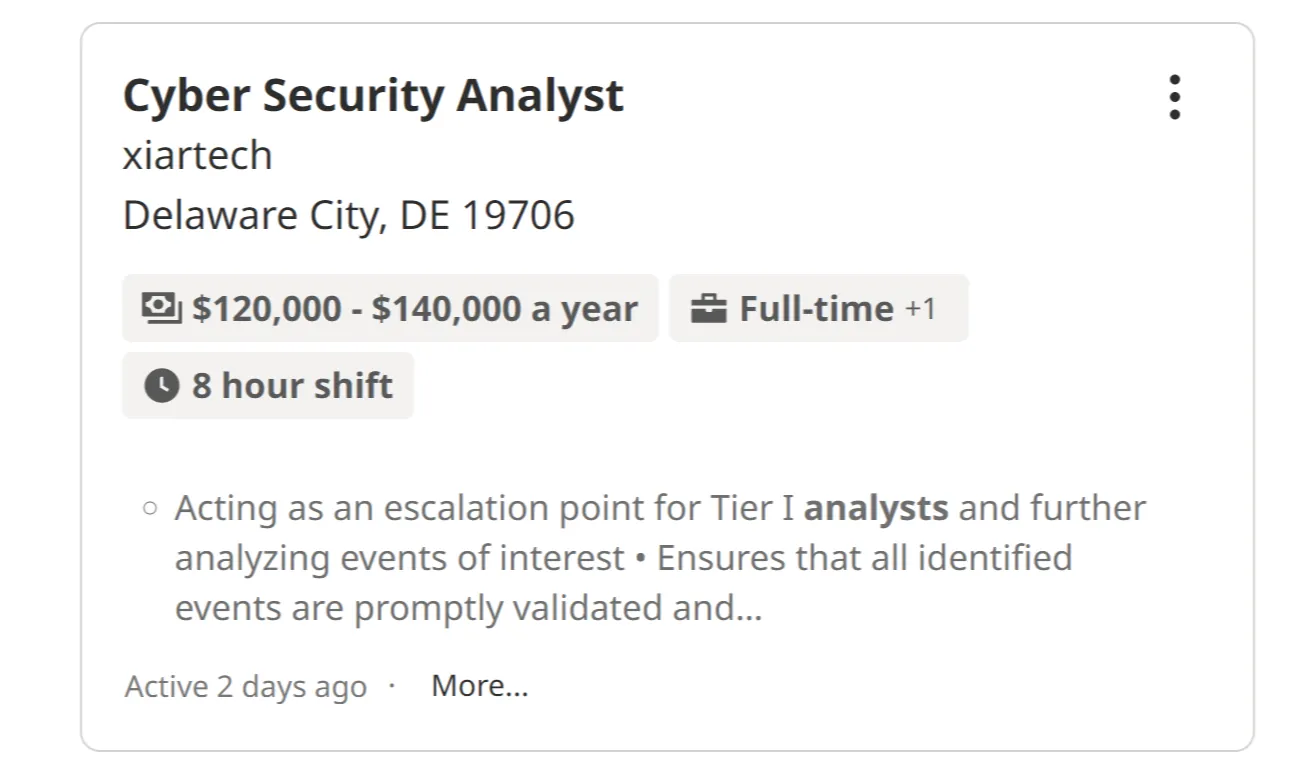Select the $120,000 - $140,000 a year badge
Screen dimensions: 1303x770
tap(414, 308)
